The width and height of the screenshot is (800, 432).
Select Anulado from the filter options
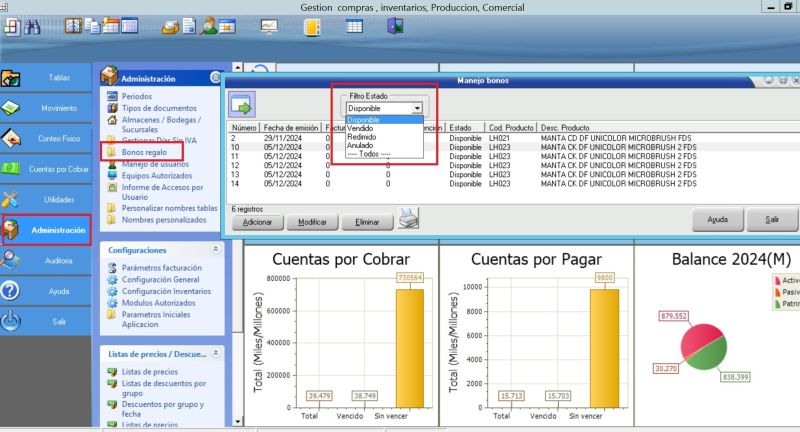pyautogui.click(x=360, y=145)
